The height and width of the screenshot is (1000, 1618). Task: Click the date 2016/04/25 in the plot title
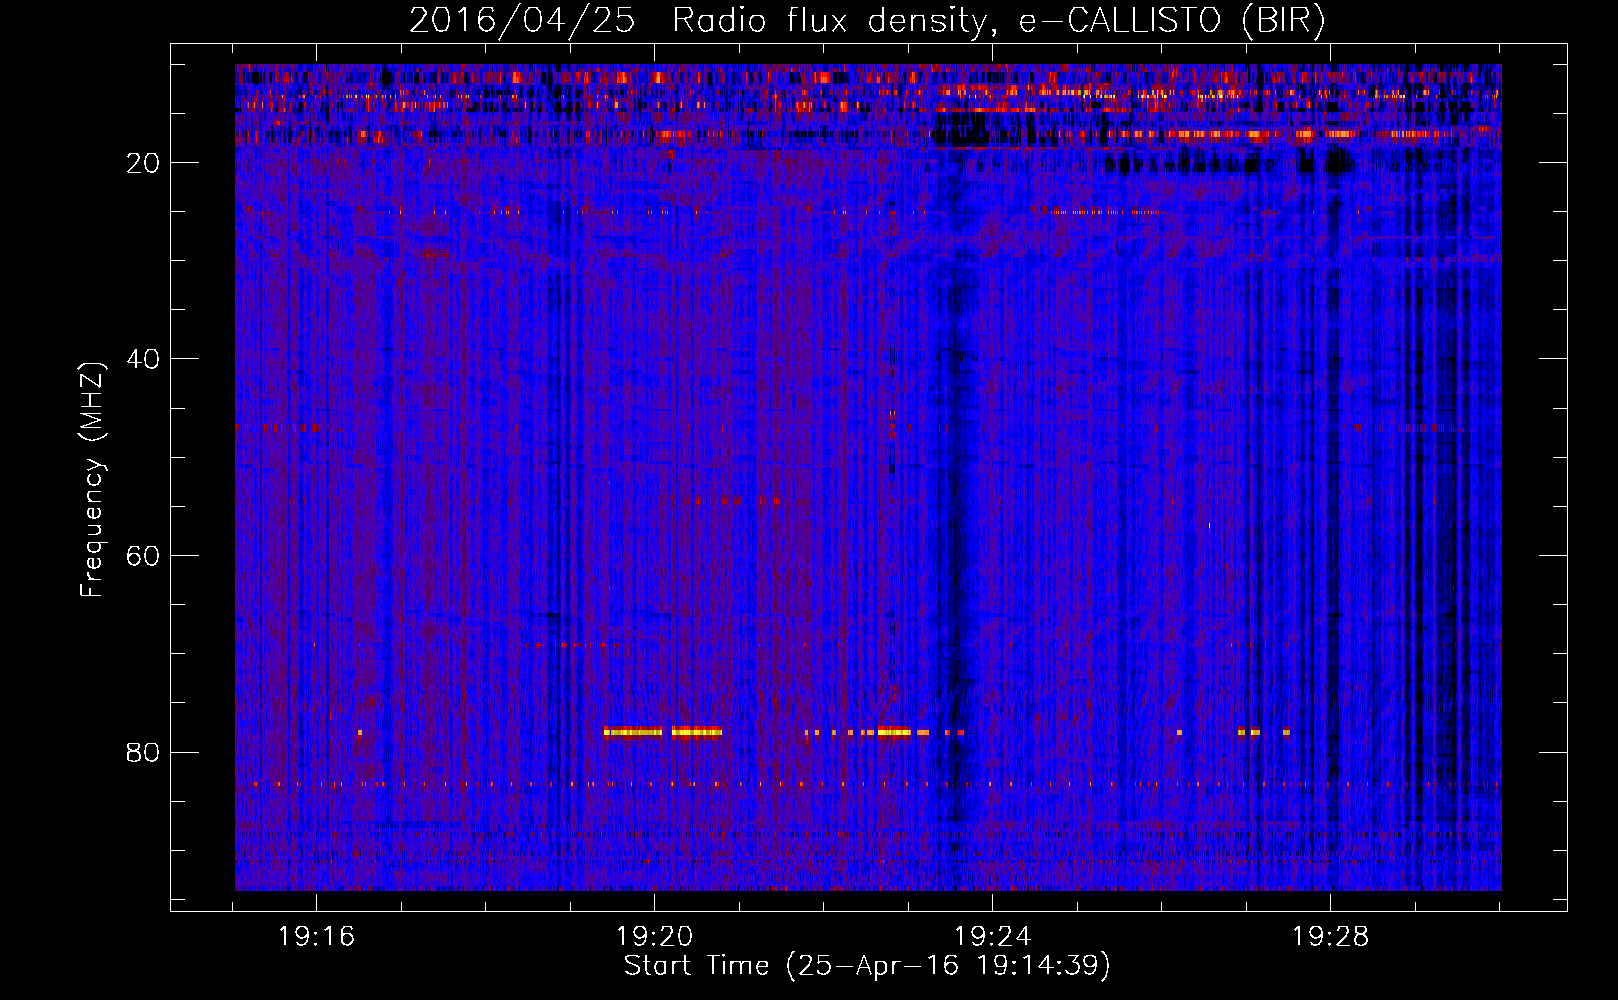[x=521, y=21]
